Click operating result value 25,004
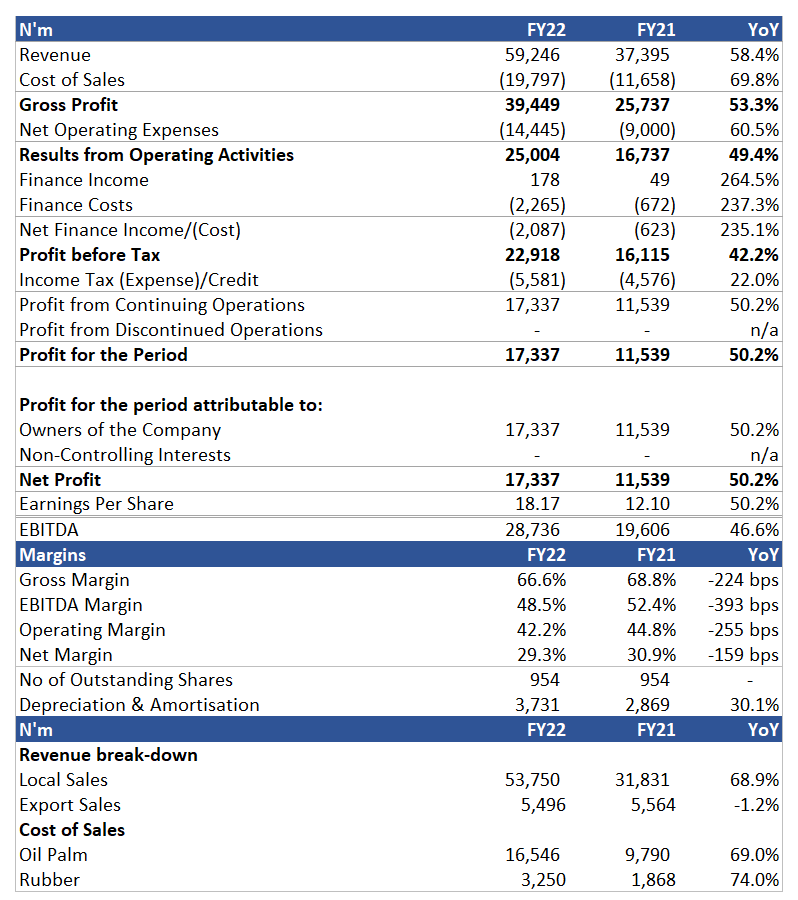The image size is (798, 900). (532, 155)
